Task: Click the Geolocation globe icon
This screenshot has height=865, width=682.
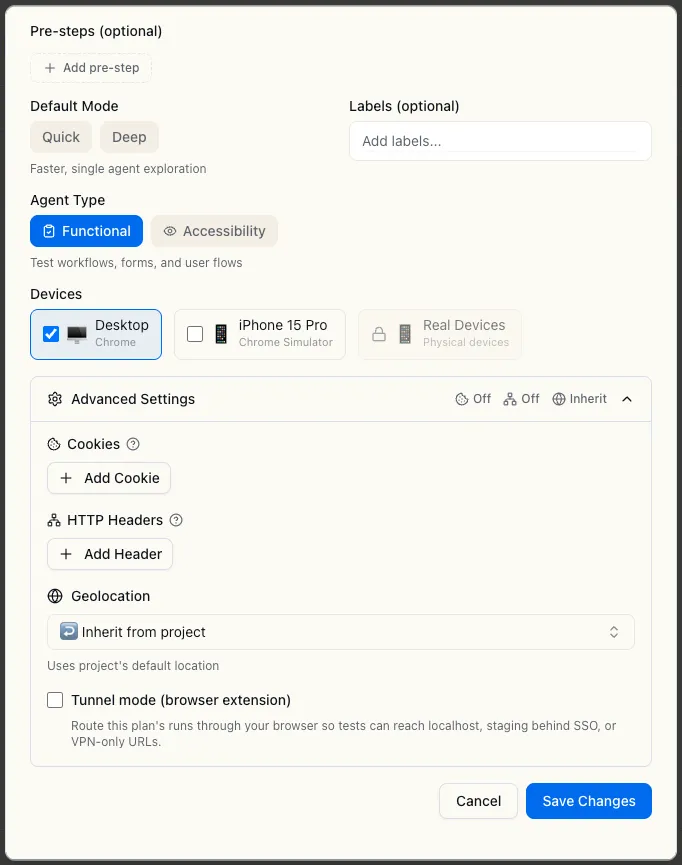Action: (53, 596)
